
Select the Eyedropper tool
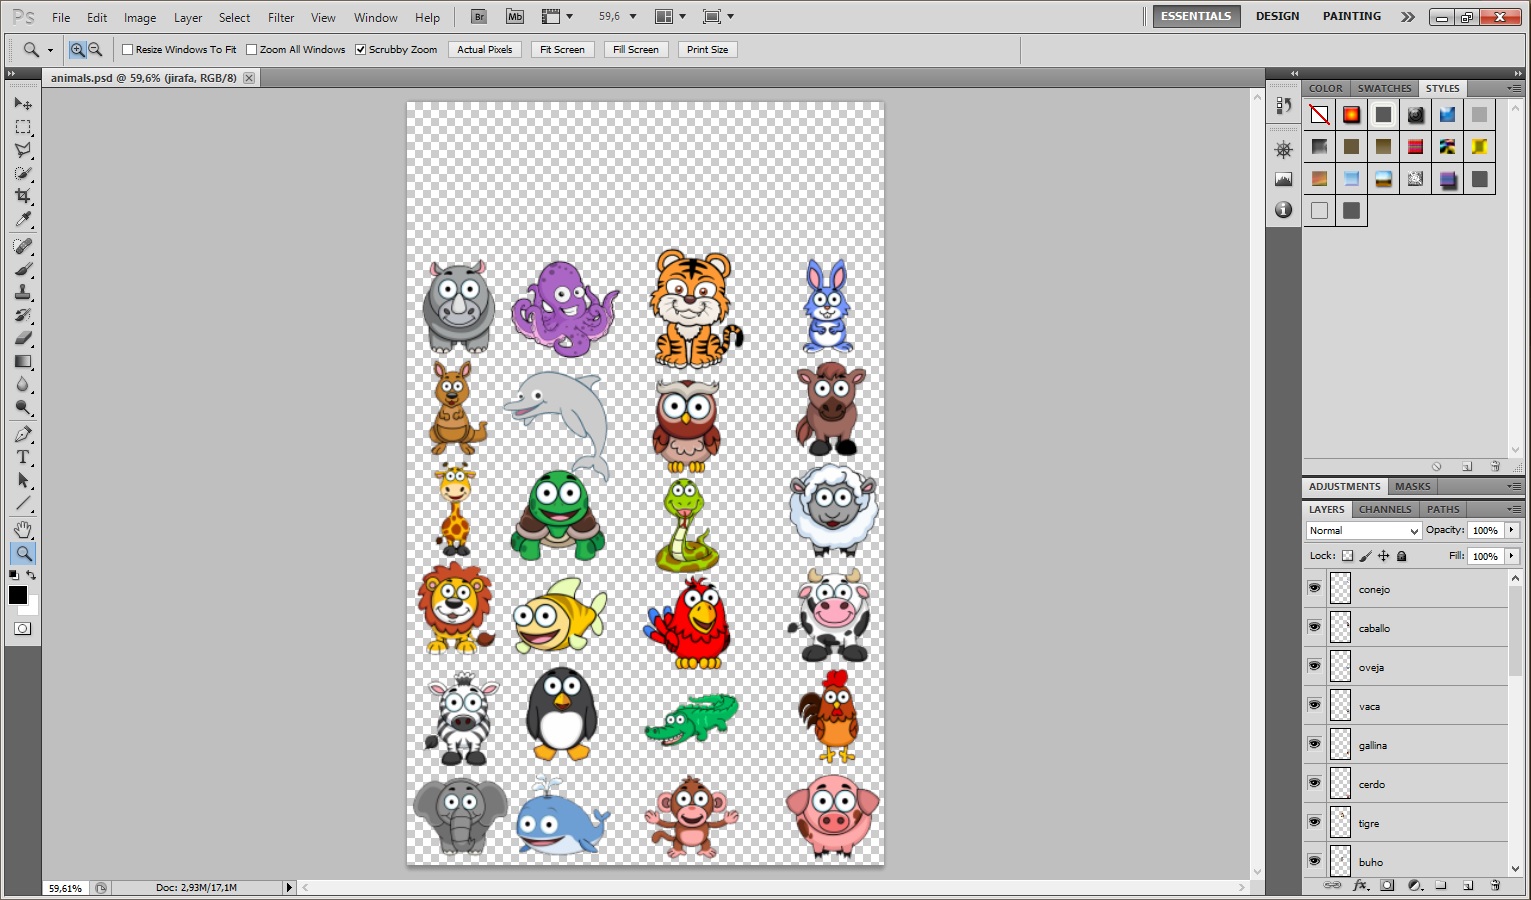point(23,219)
